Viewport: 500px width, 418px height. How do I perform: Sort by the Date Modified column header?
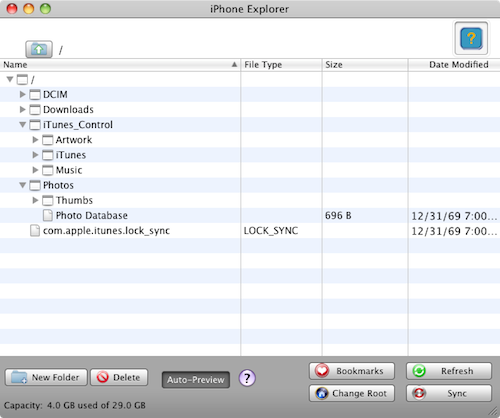click(454, 65)
